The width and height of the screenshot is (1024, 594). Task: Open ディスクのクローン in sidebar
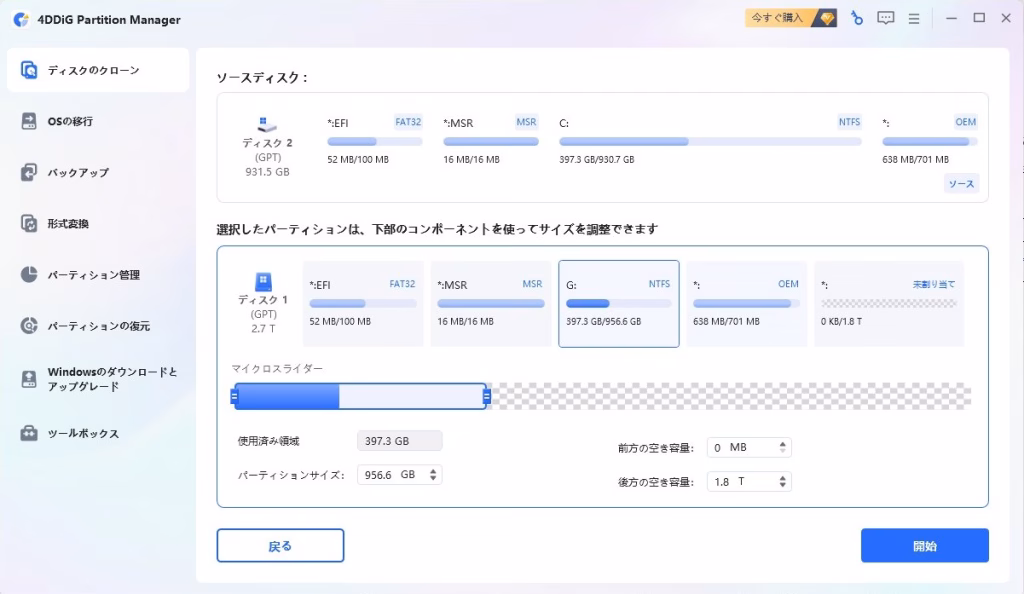(x=98, y=70)
